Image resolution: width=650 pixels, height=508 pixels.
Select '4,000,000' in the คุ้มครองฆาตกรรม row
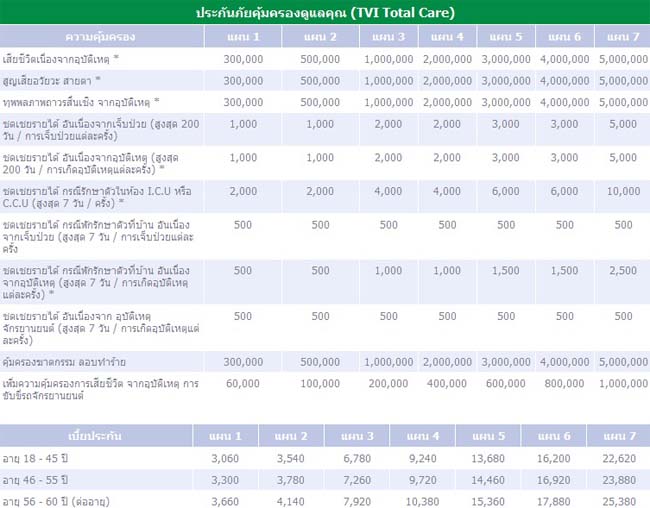click(565, 362)
